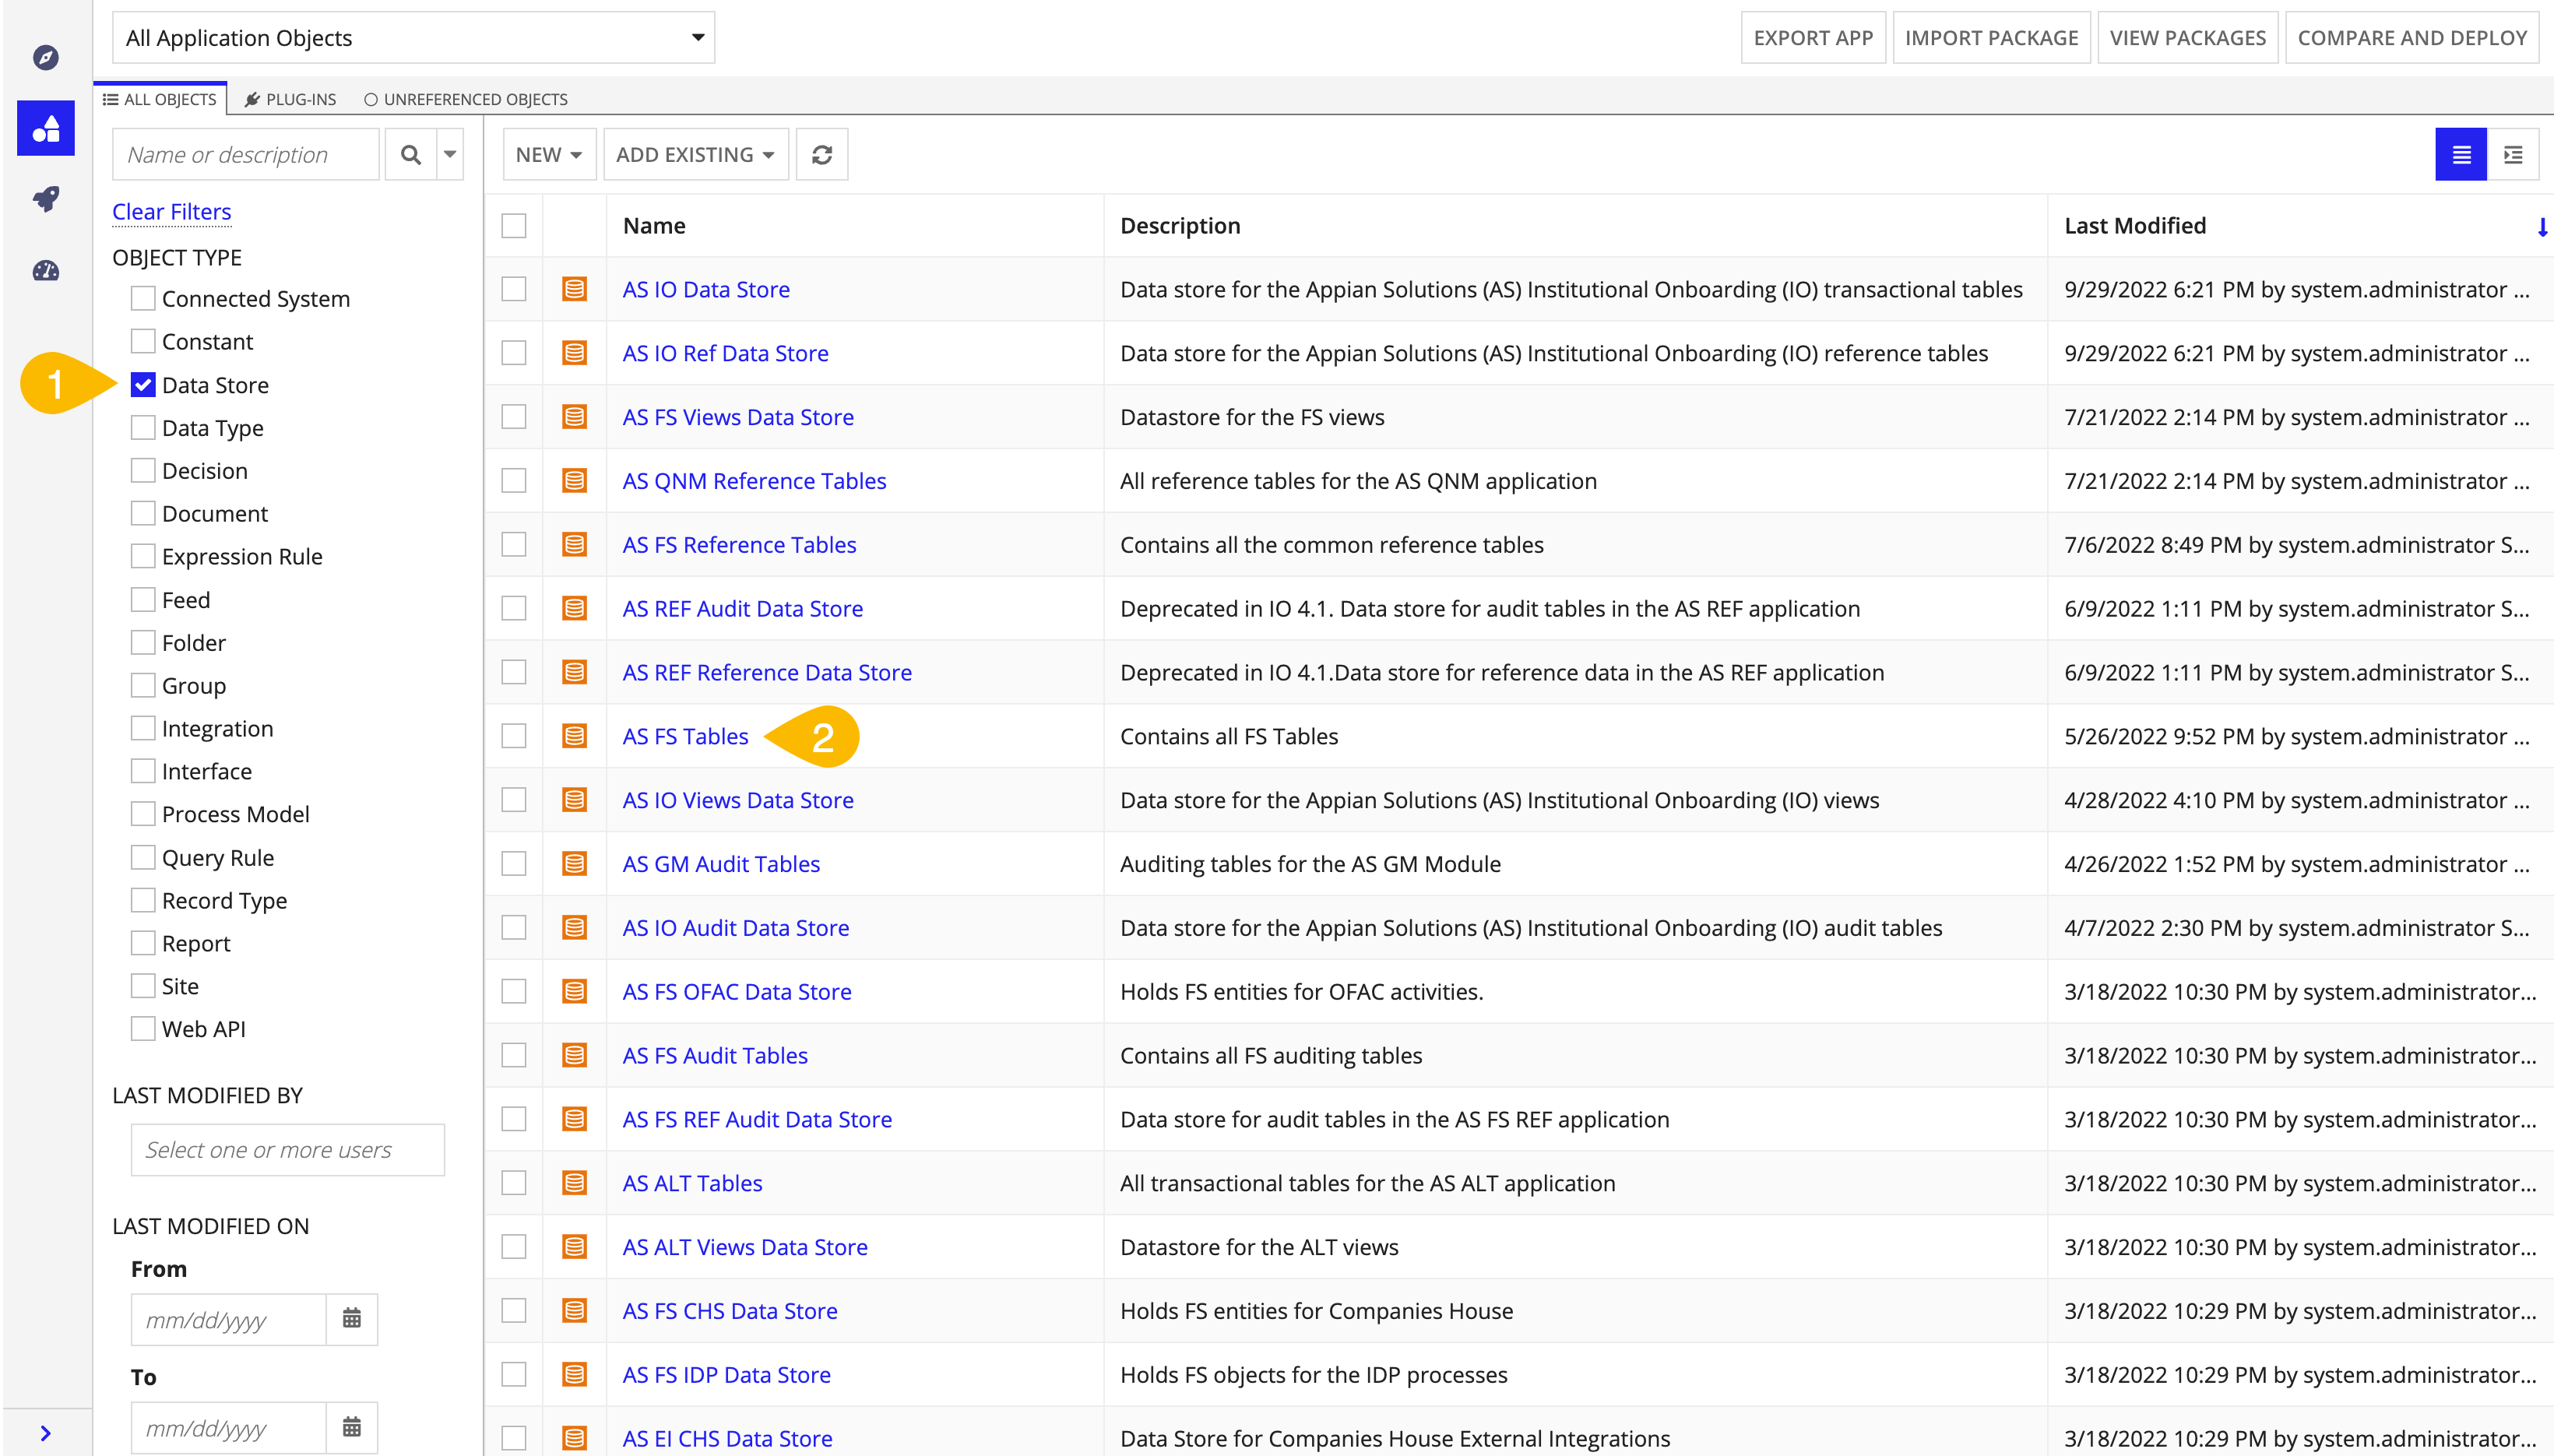Check the Data Type object type checkbox
The image size is (2554, 1456).
pos(142,426)
